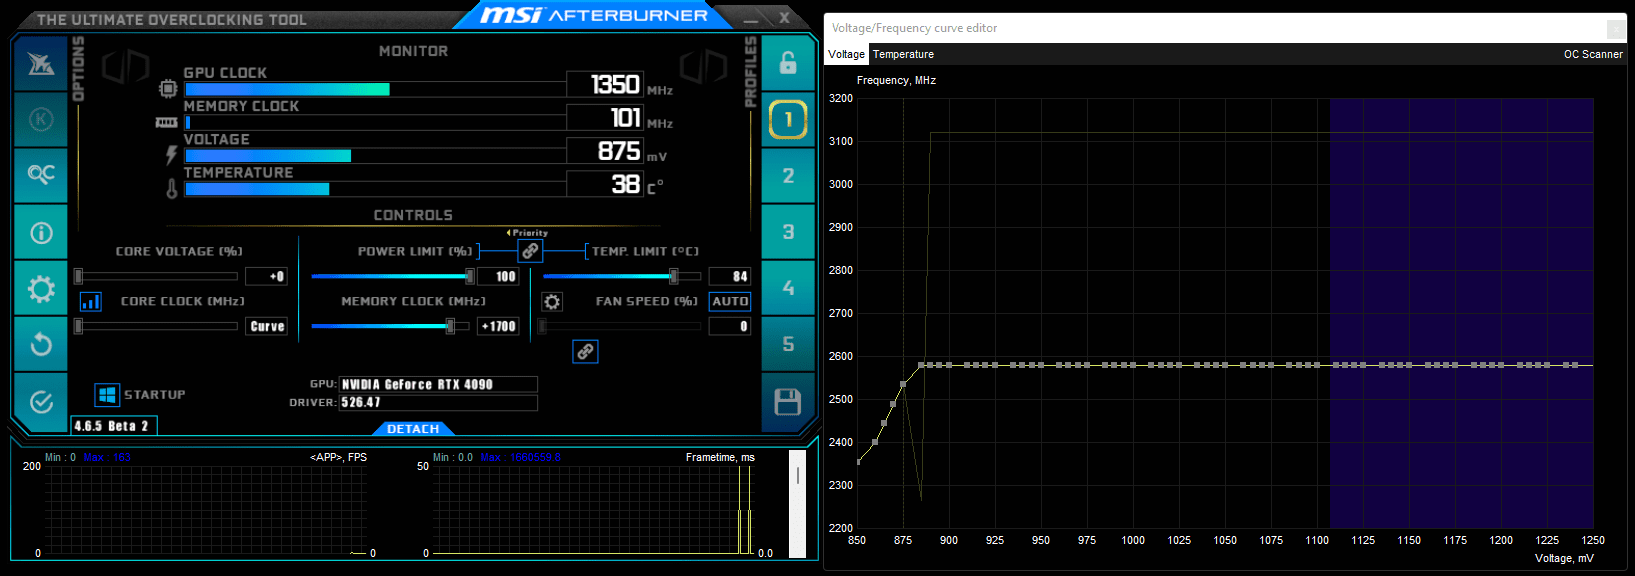Click the core clock slider handle

(x=78, y=326)
